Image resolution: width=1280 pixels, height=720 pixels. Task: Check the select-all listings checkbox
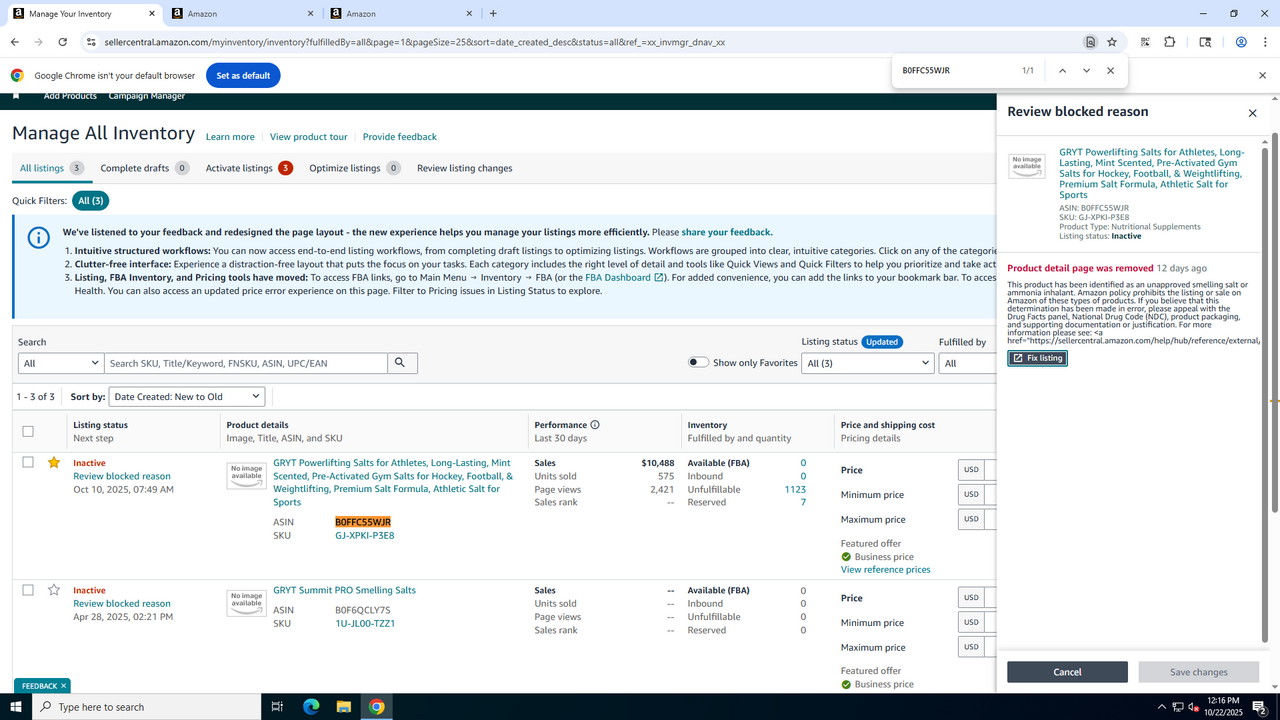pos(28,431)
